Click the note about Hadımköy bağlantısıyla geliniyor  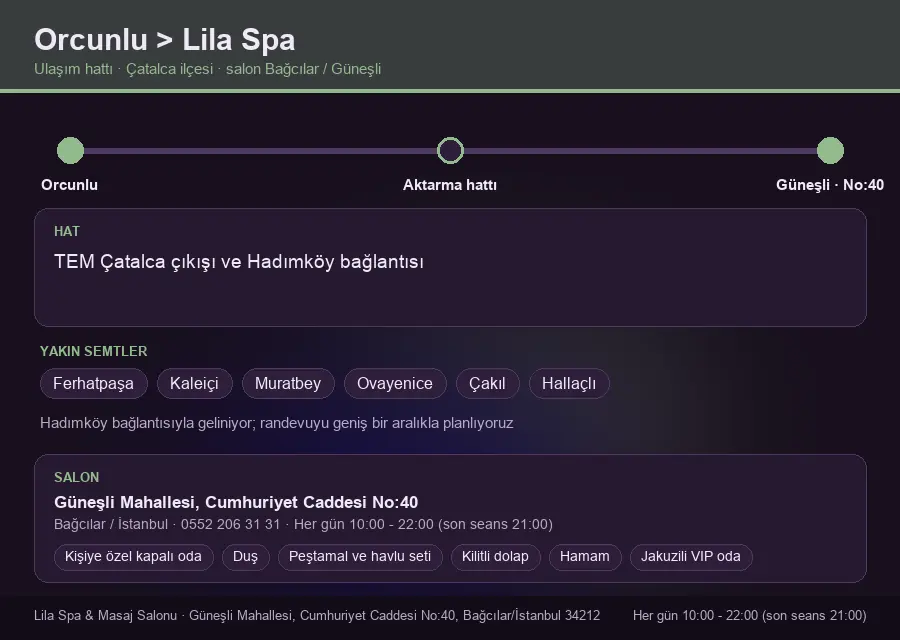[277, 423]
